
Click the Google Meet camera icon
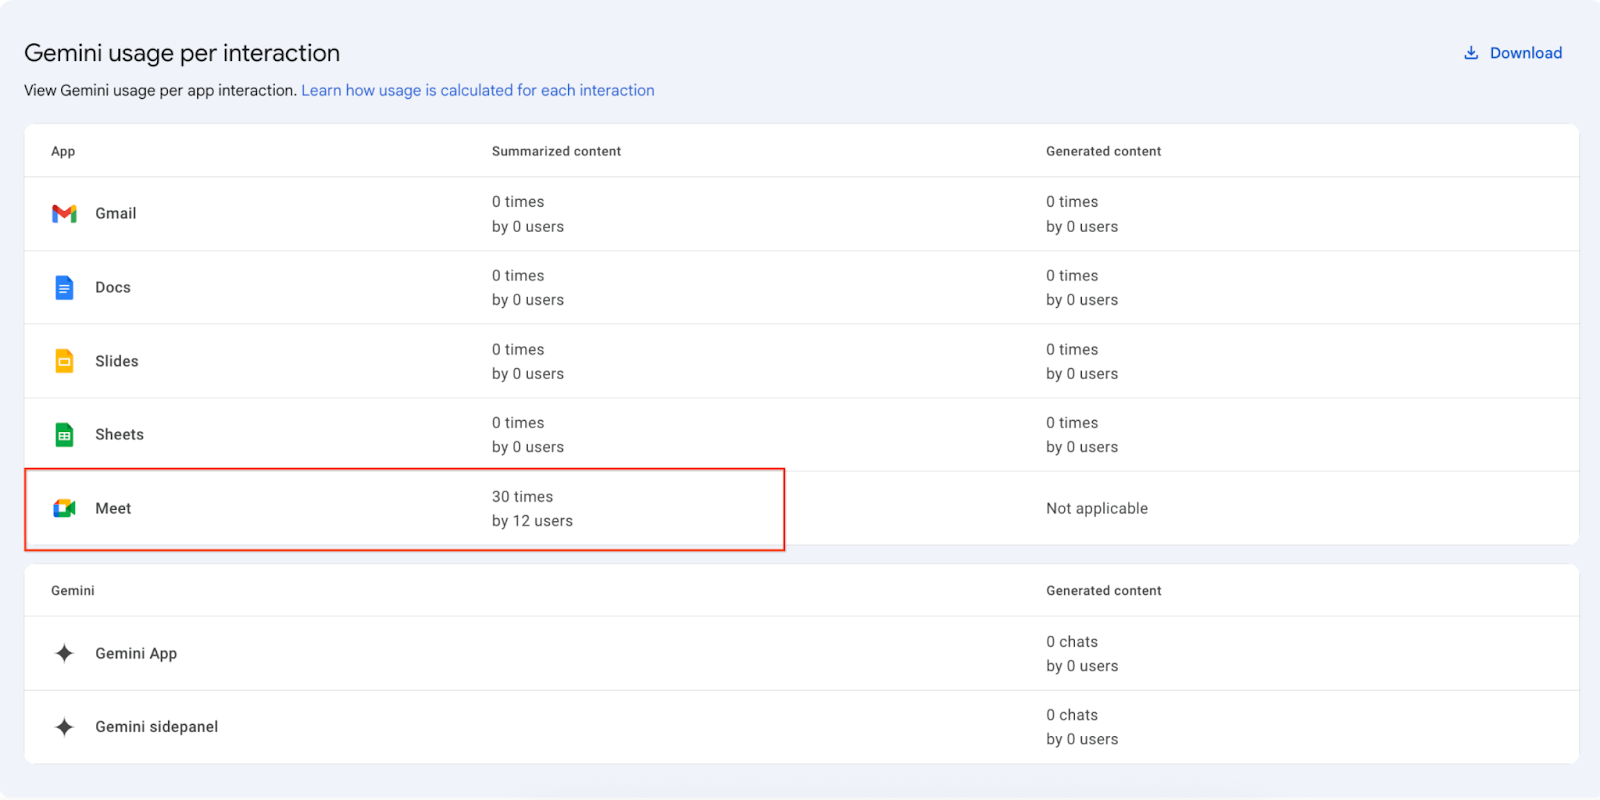64,509
